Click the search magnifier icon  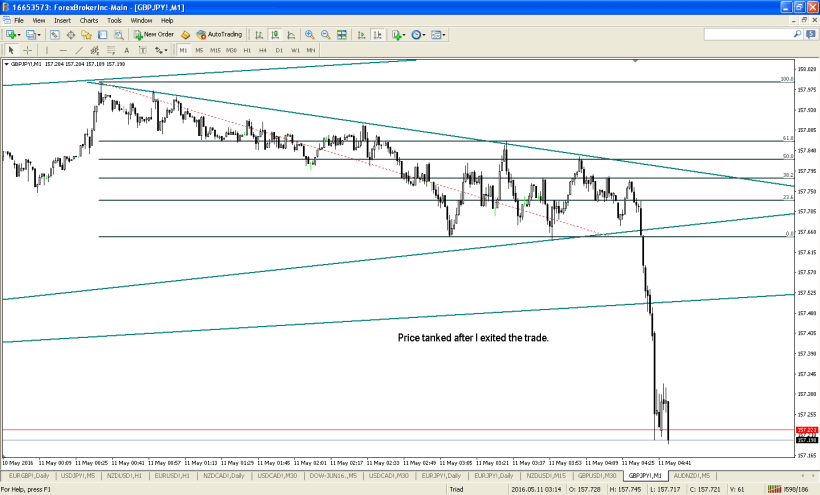point(798,34)
